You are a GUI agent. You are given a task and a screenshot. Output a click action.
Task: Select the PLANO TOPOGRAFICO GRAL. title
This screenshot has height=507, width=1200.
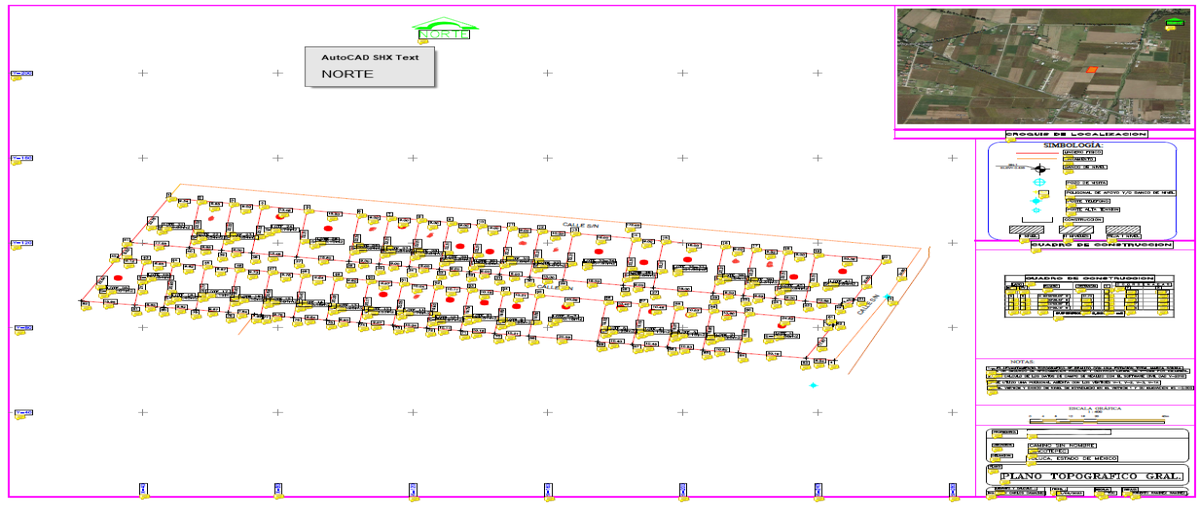tap(1091, 476)
